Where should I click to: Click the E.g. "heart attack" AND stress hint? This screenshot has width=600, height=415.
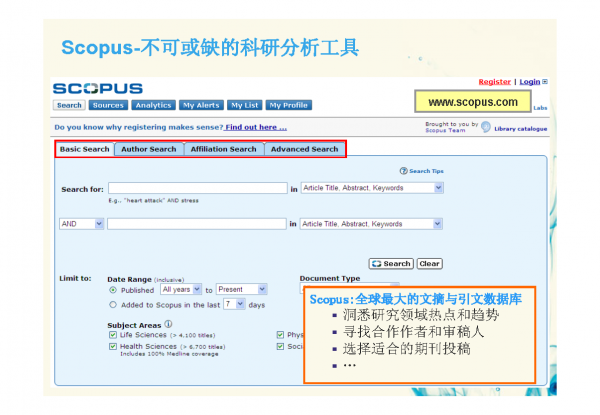153,200
